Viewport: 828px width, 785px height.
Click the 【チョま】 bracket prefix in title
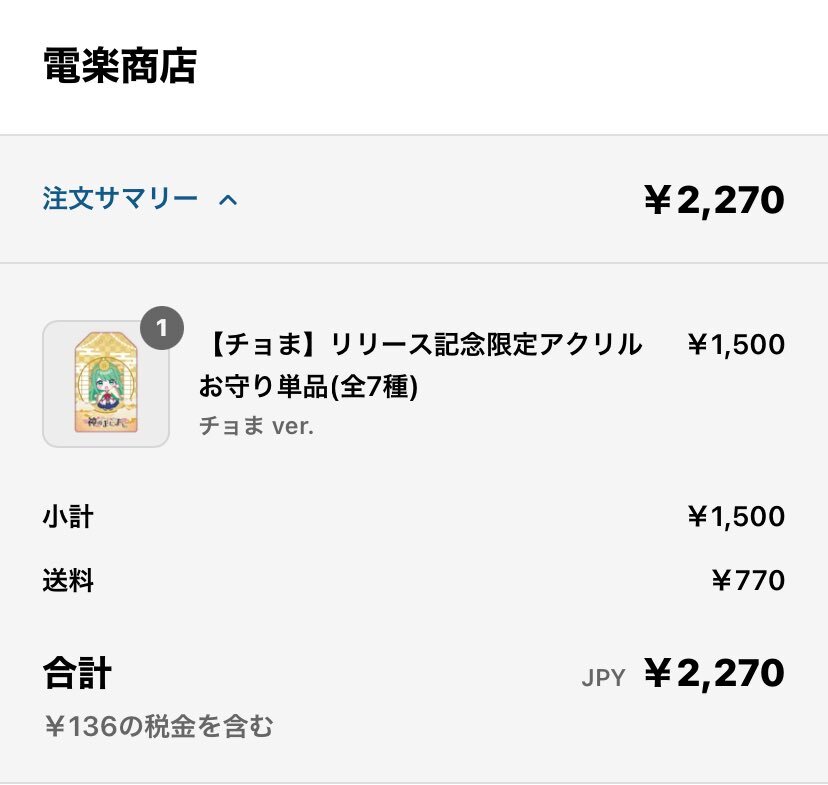pos(258,344)
